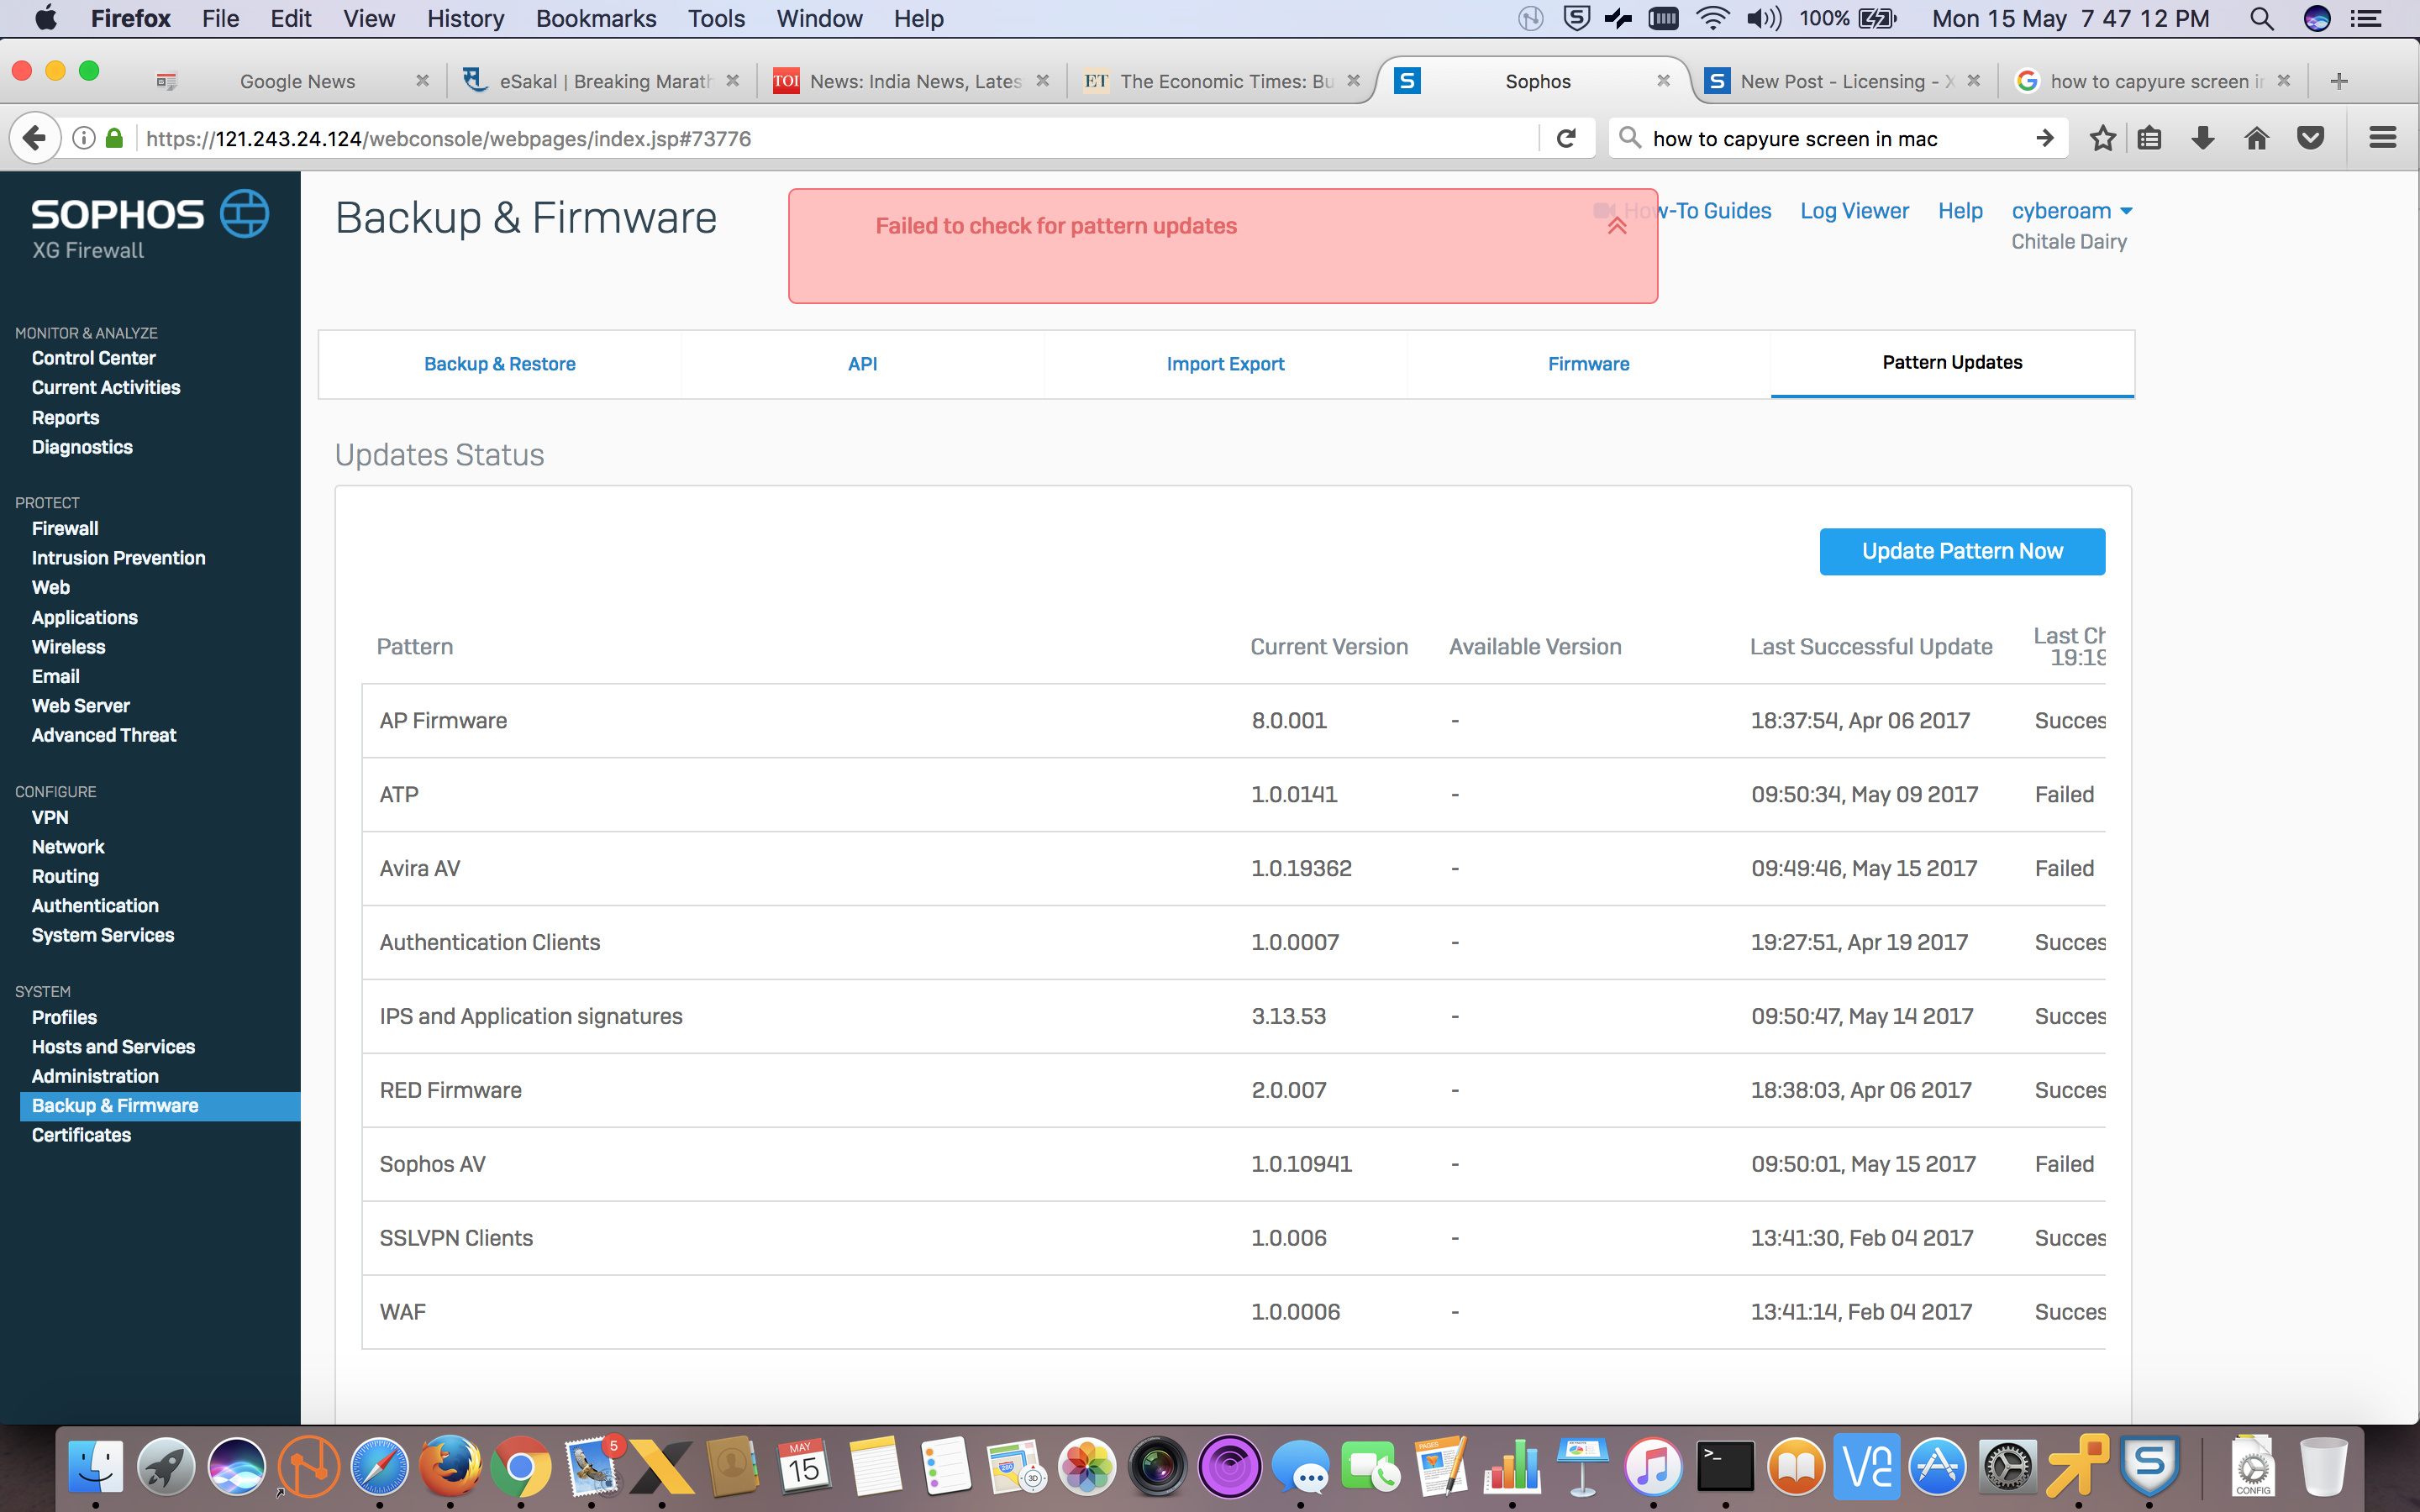Open the Log Viewer icon
Screen dimensions: 2420x1512
(1855, 209)
